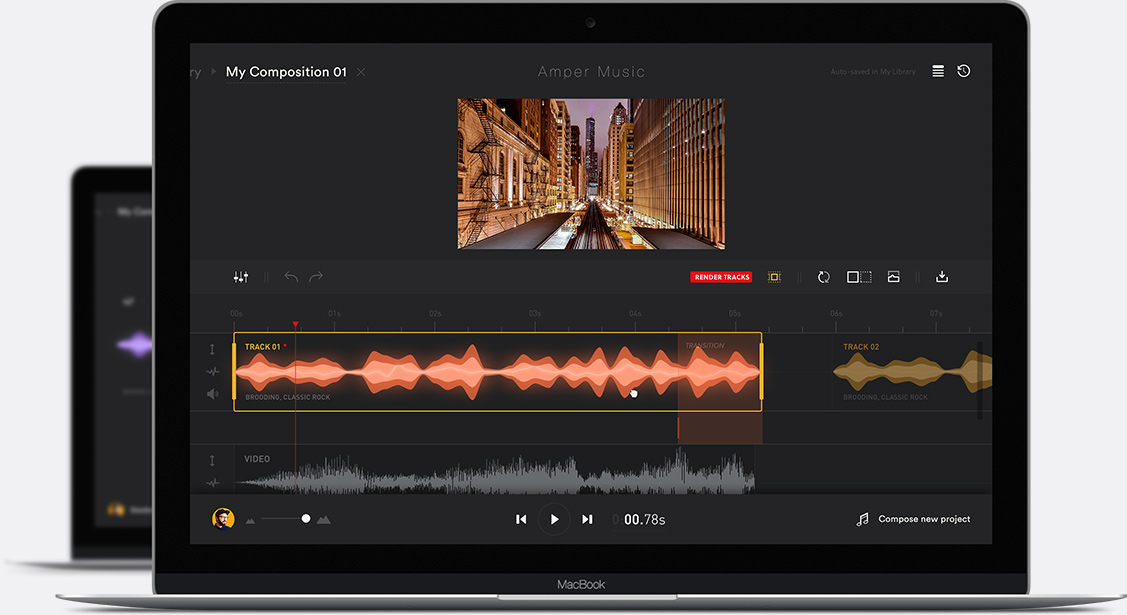This screenshot has height=615, width=1127.
Task: Switch the split view layout icon
Action: [x=859, y=277]
